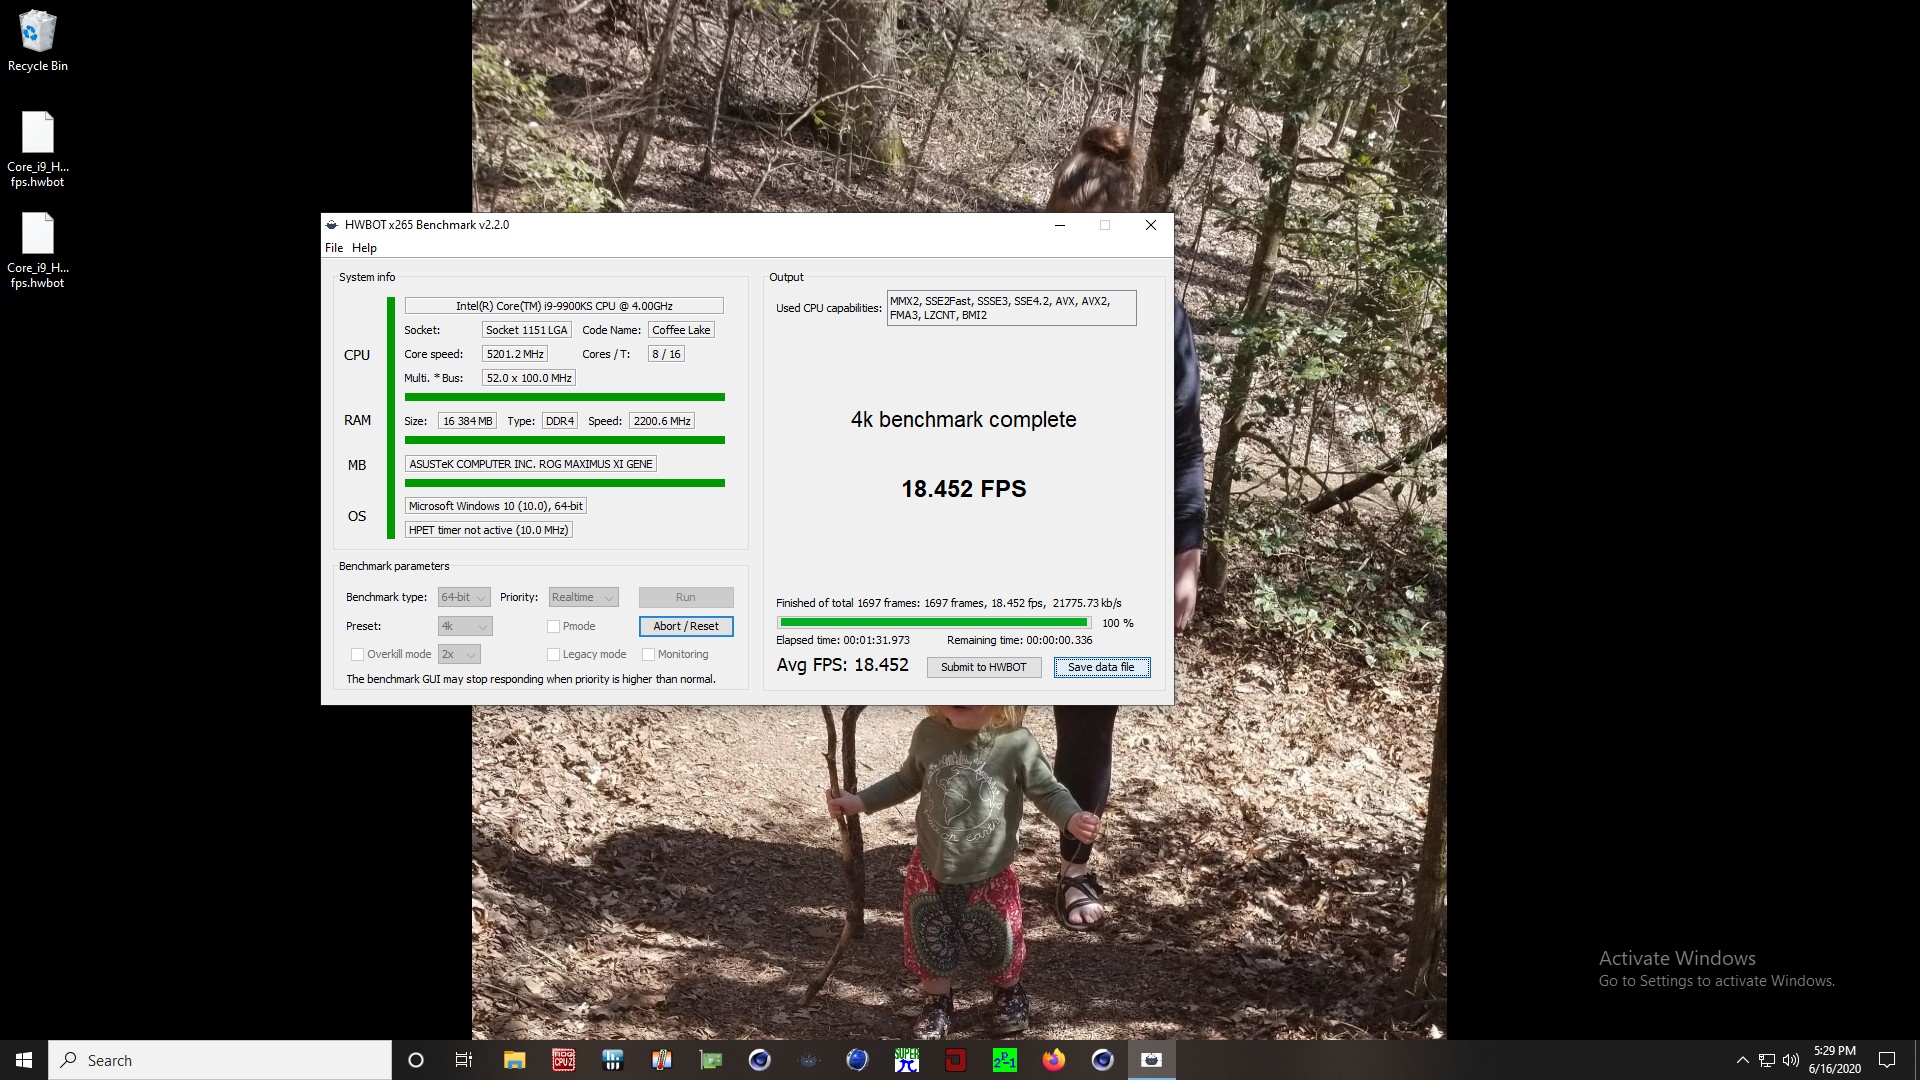Open the Windows Start menu
This screenshot has width=1920, height=1080.
coord(24,1060)
